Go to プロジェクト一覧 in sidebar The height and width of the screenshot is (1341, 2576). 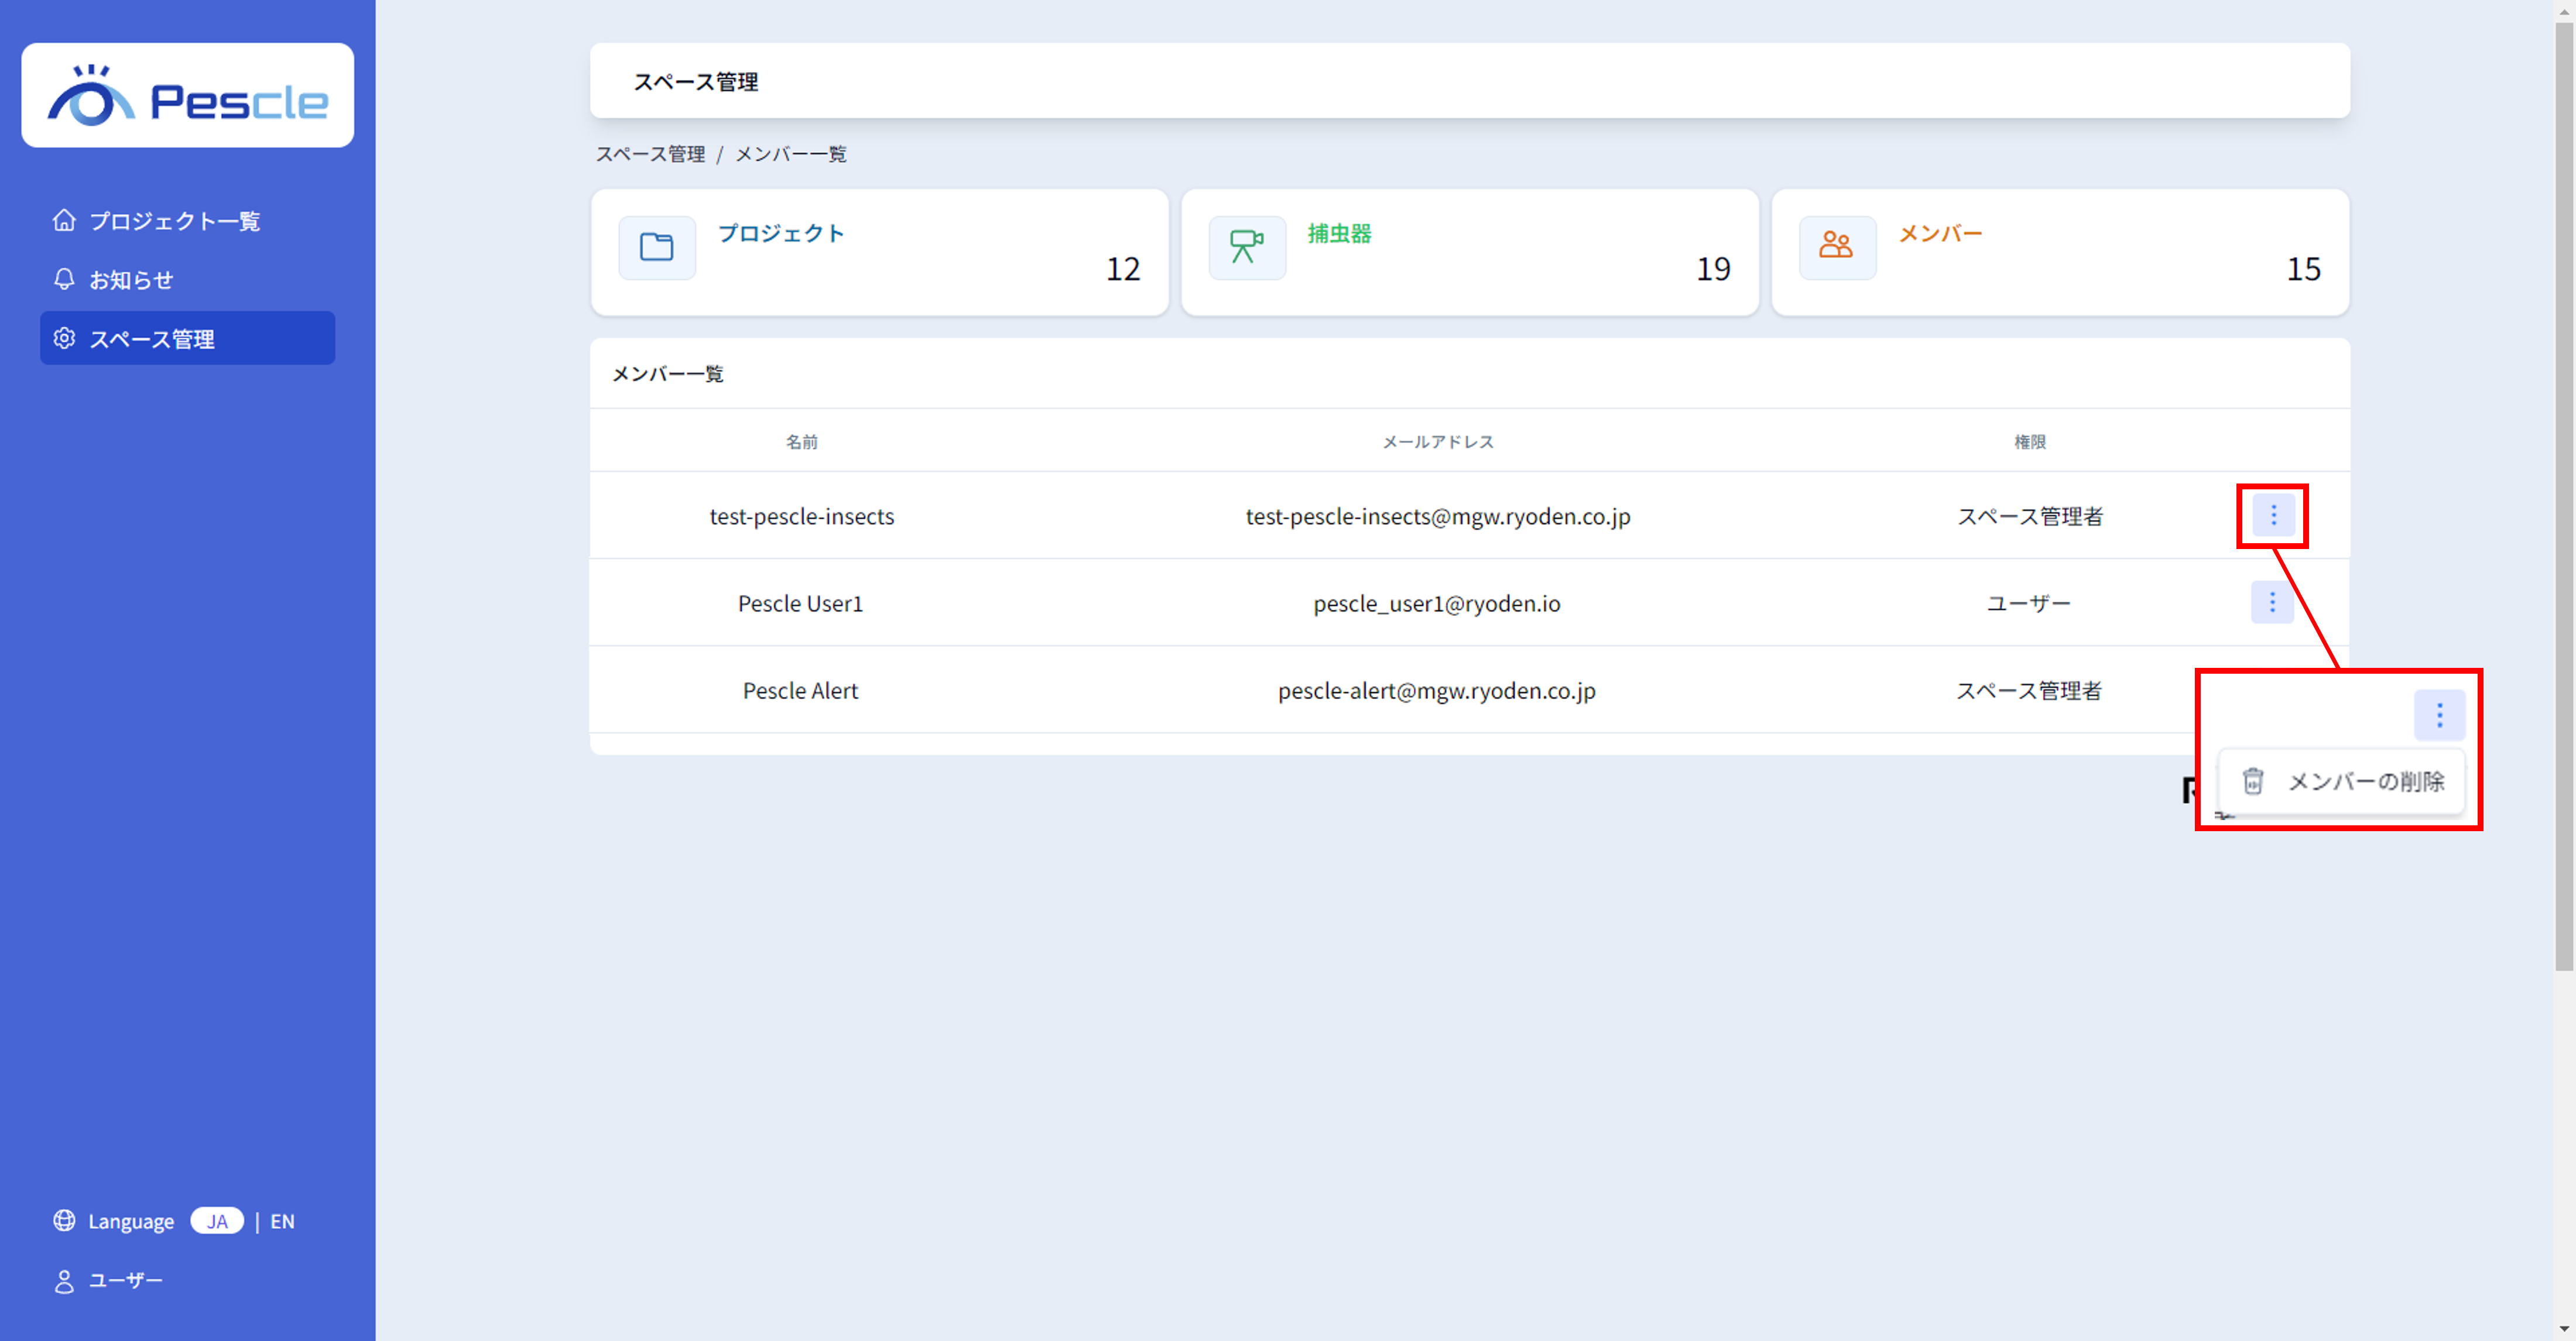point(174,221)
